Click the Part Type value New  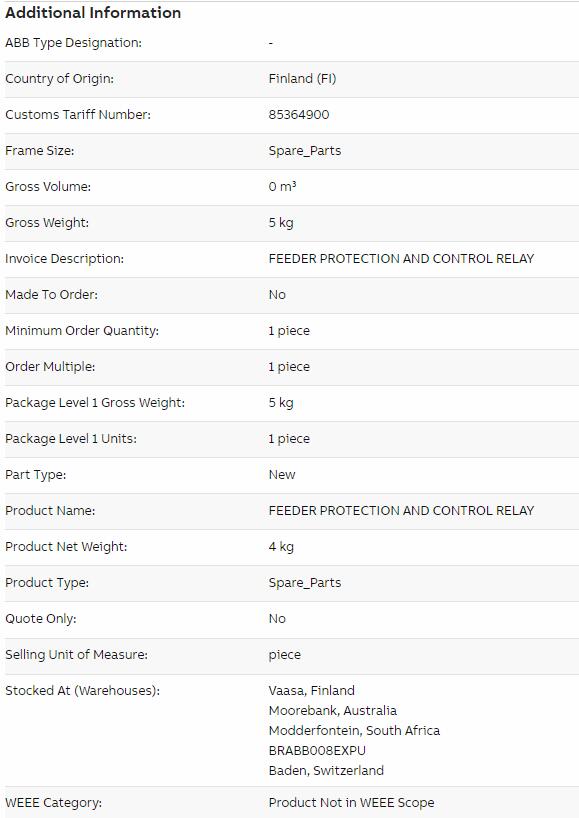282,475
